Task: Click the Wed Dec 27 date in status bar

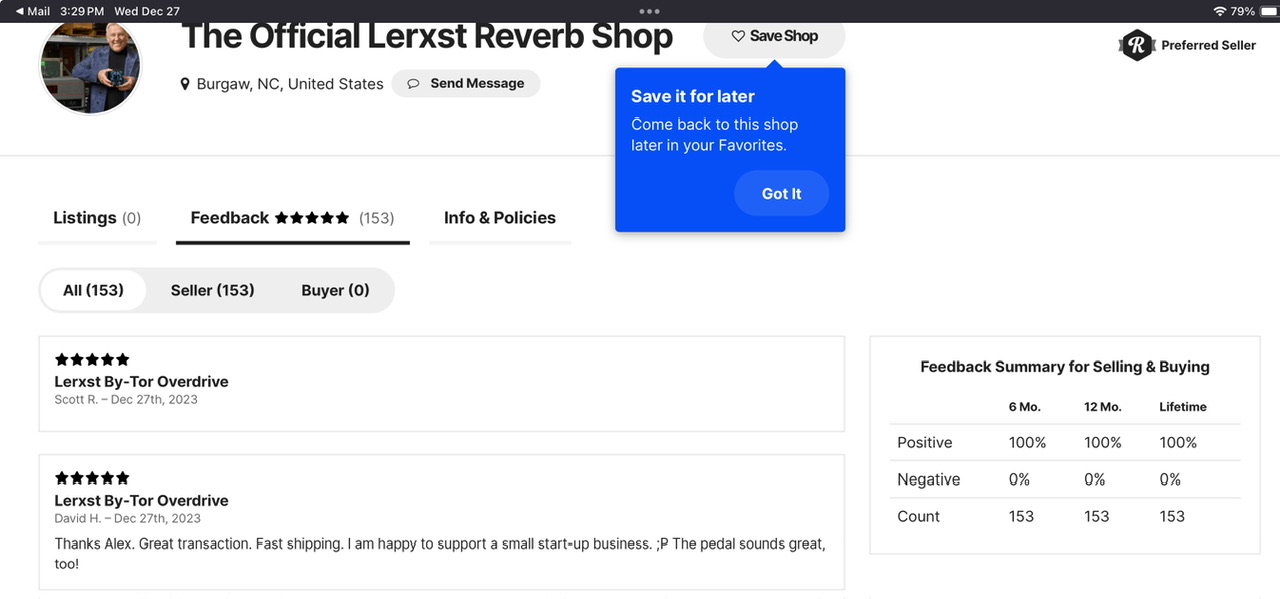Action: pyautogui.click(x=147, y=11)
